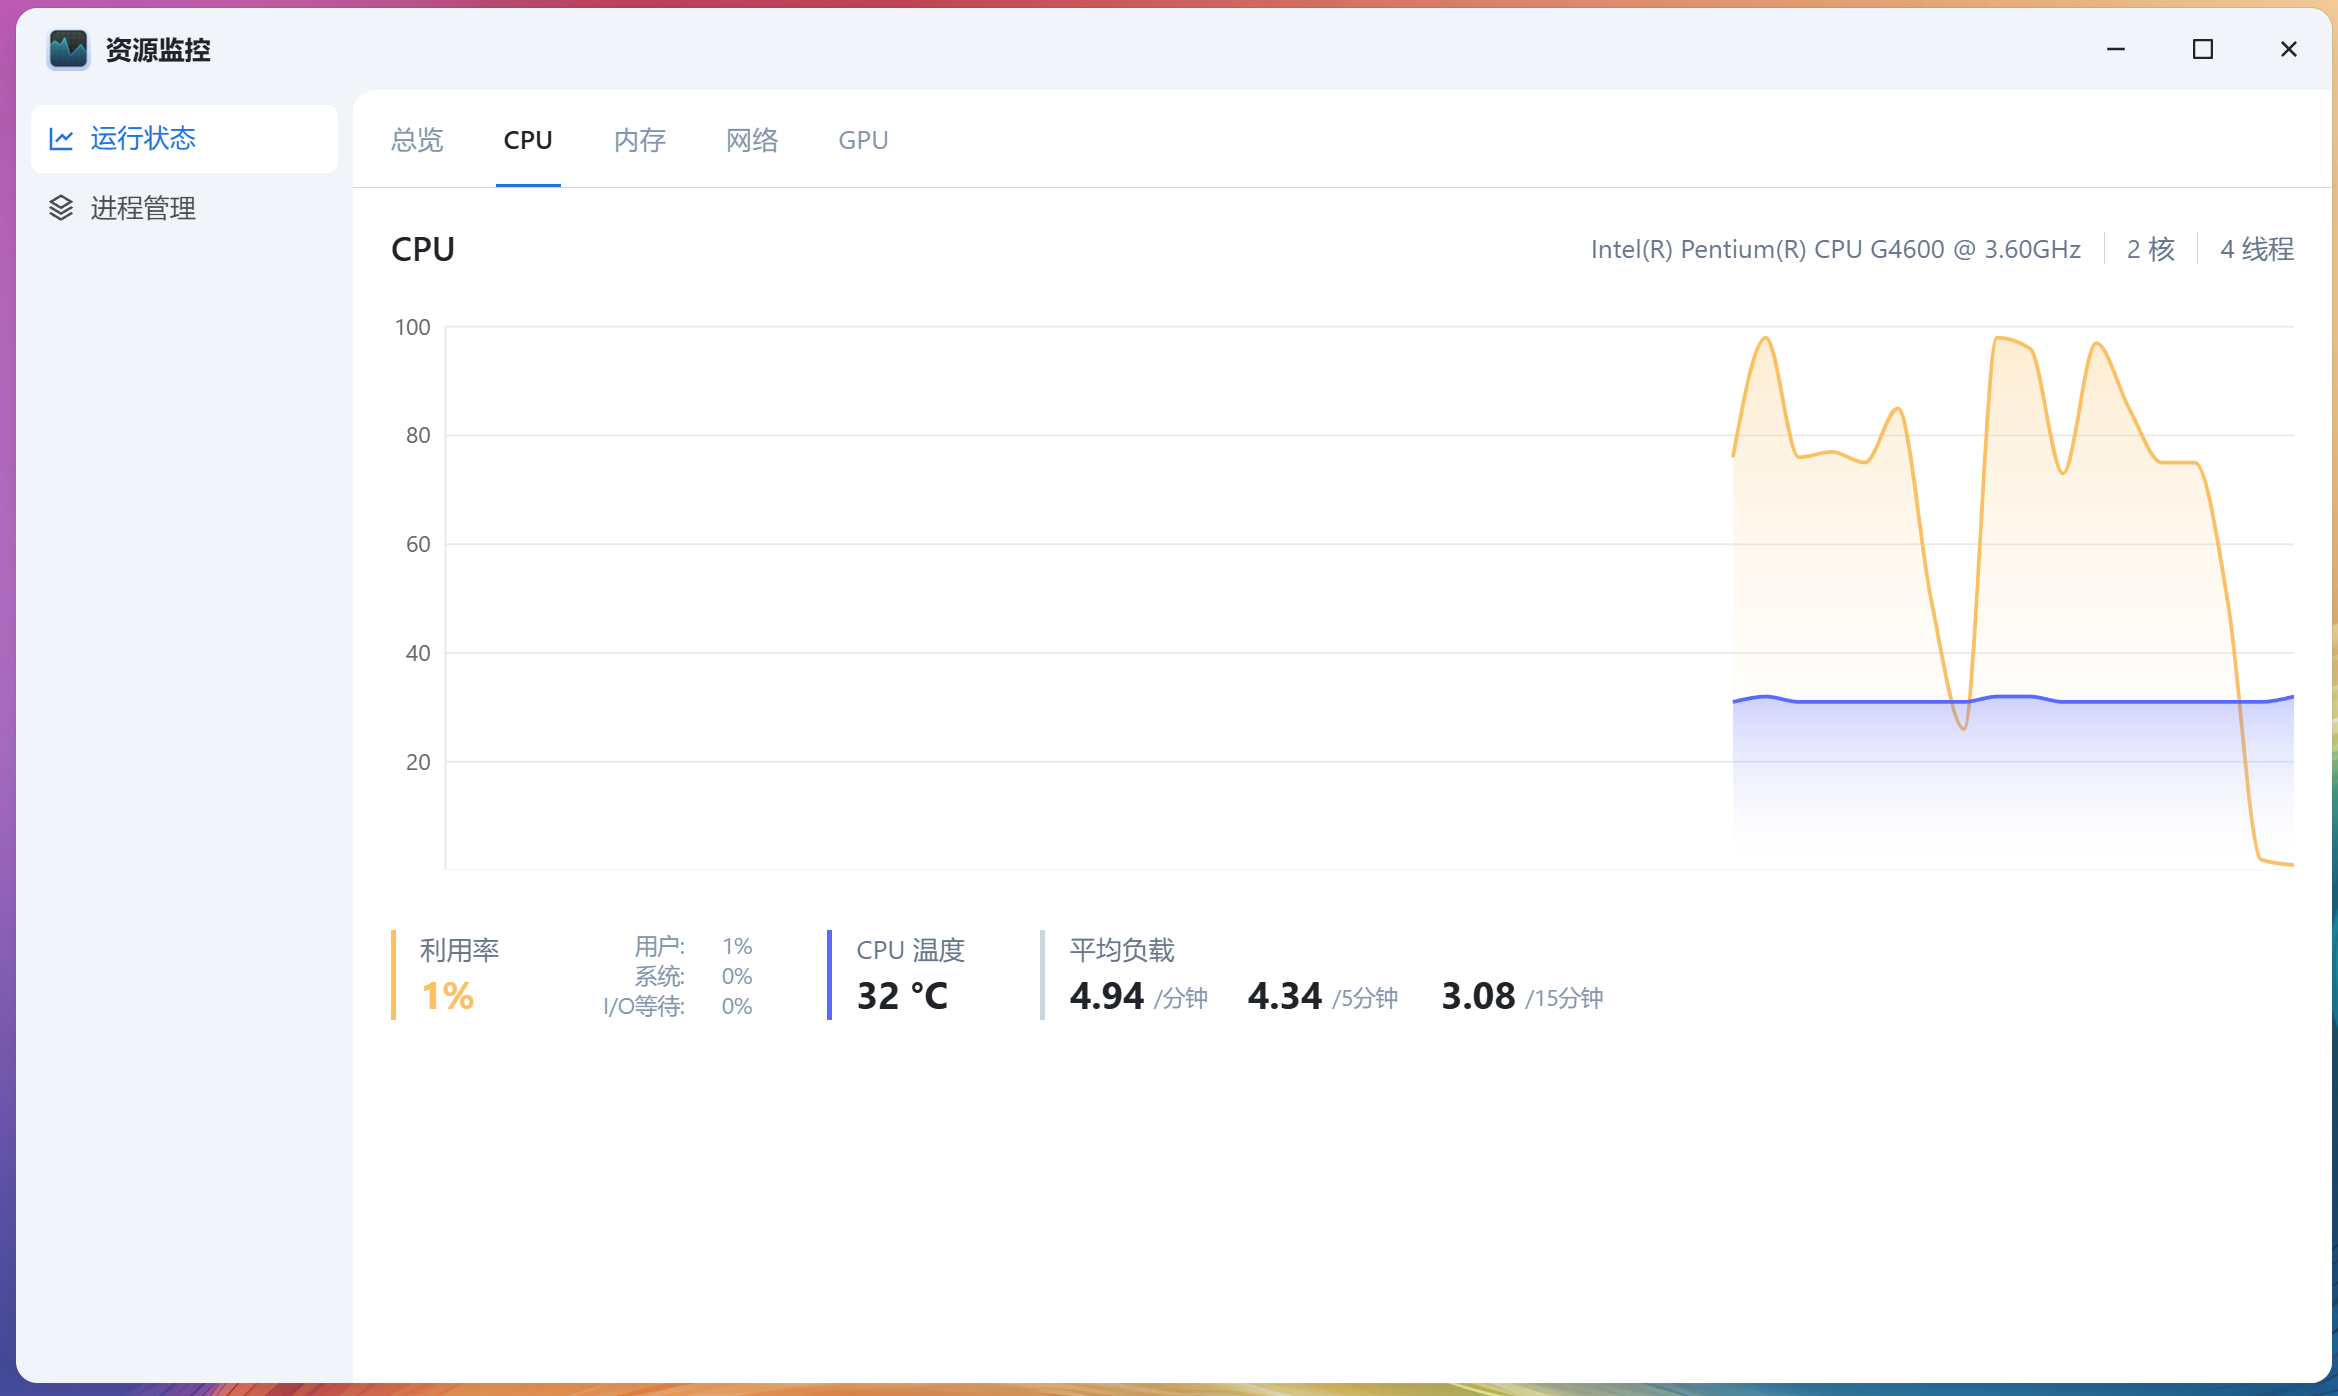
Task: Click the Intel(R) Pentium(R) CPU G4600 model text
Action: (1836, 249)
